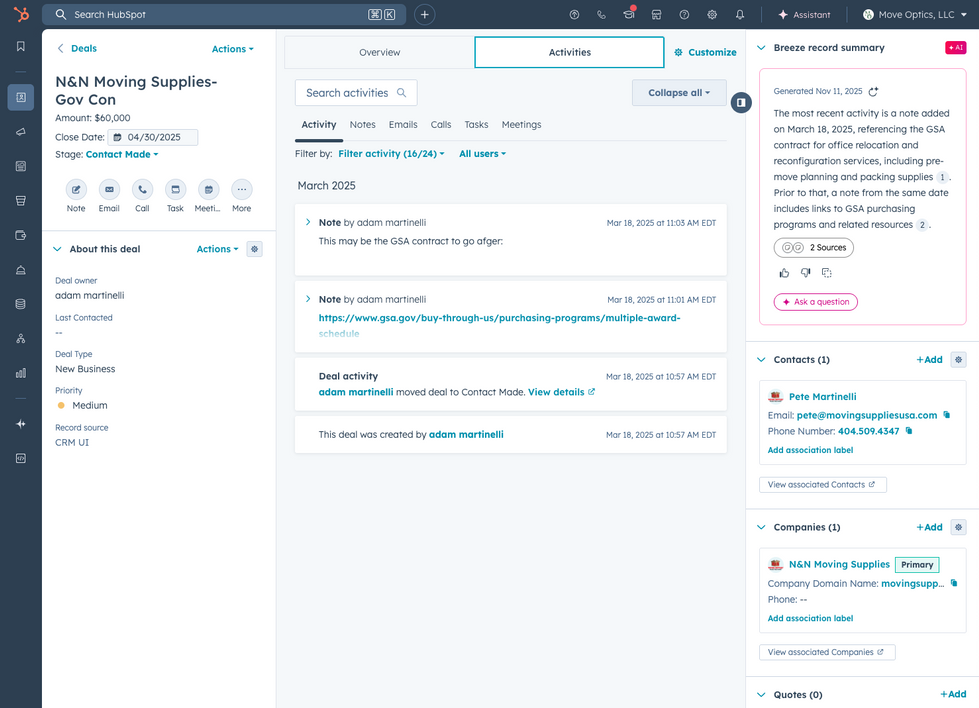
Task: Open the Reporting bar chart sidebar icon
Action: pos(21,373)
